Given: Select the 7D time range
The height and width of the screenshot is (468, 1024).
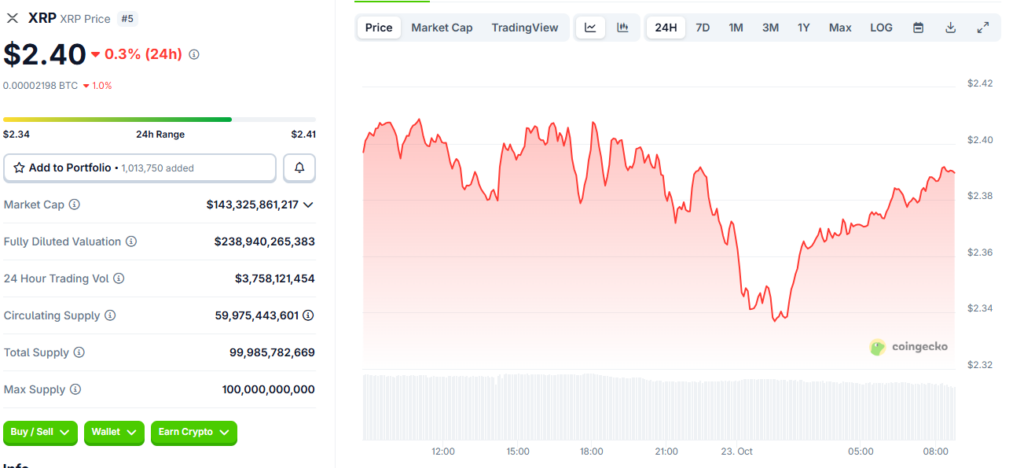Looking at the screenshot, I should pos(703,28).
